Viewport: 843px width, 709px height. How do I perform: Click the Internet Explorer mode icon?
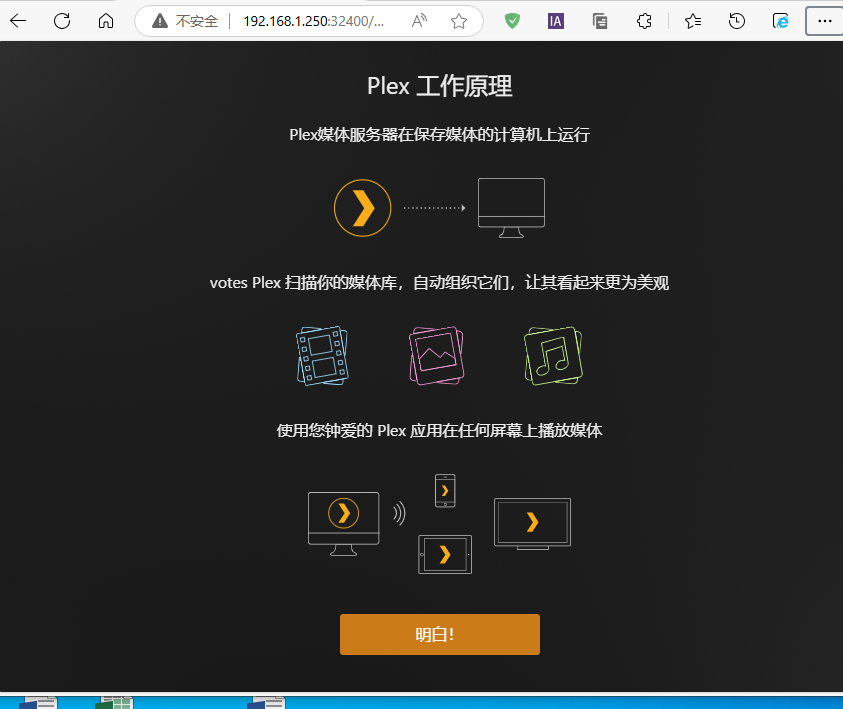781,21
